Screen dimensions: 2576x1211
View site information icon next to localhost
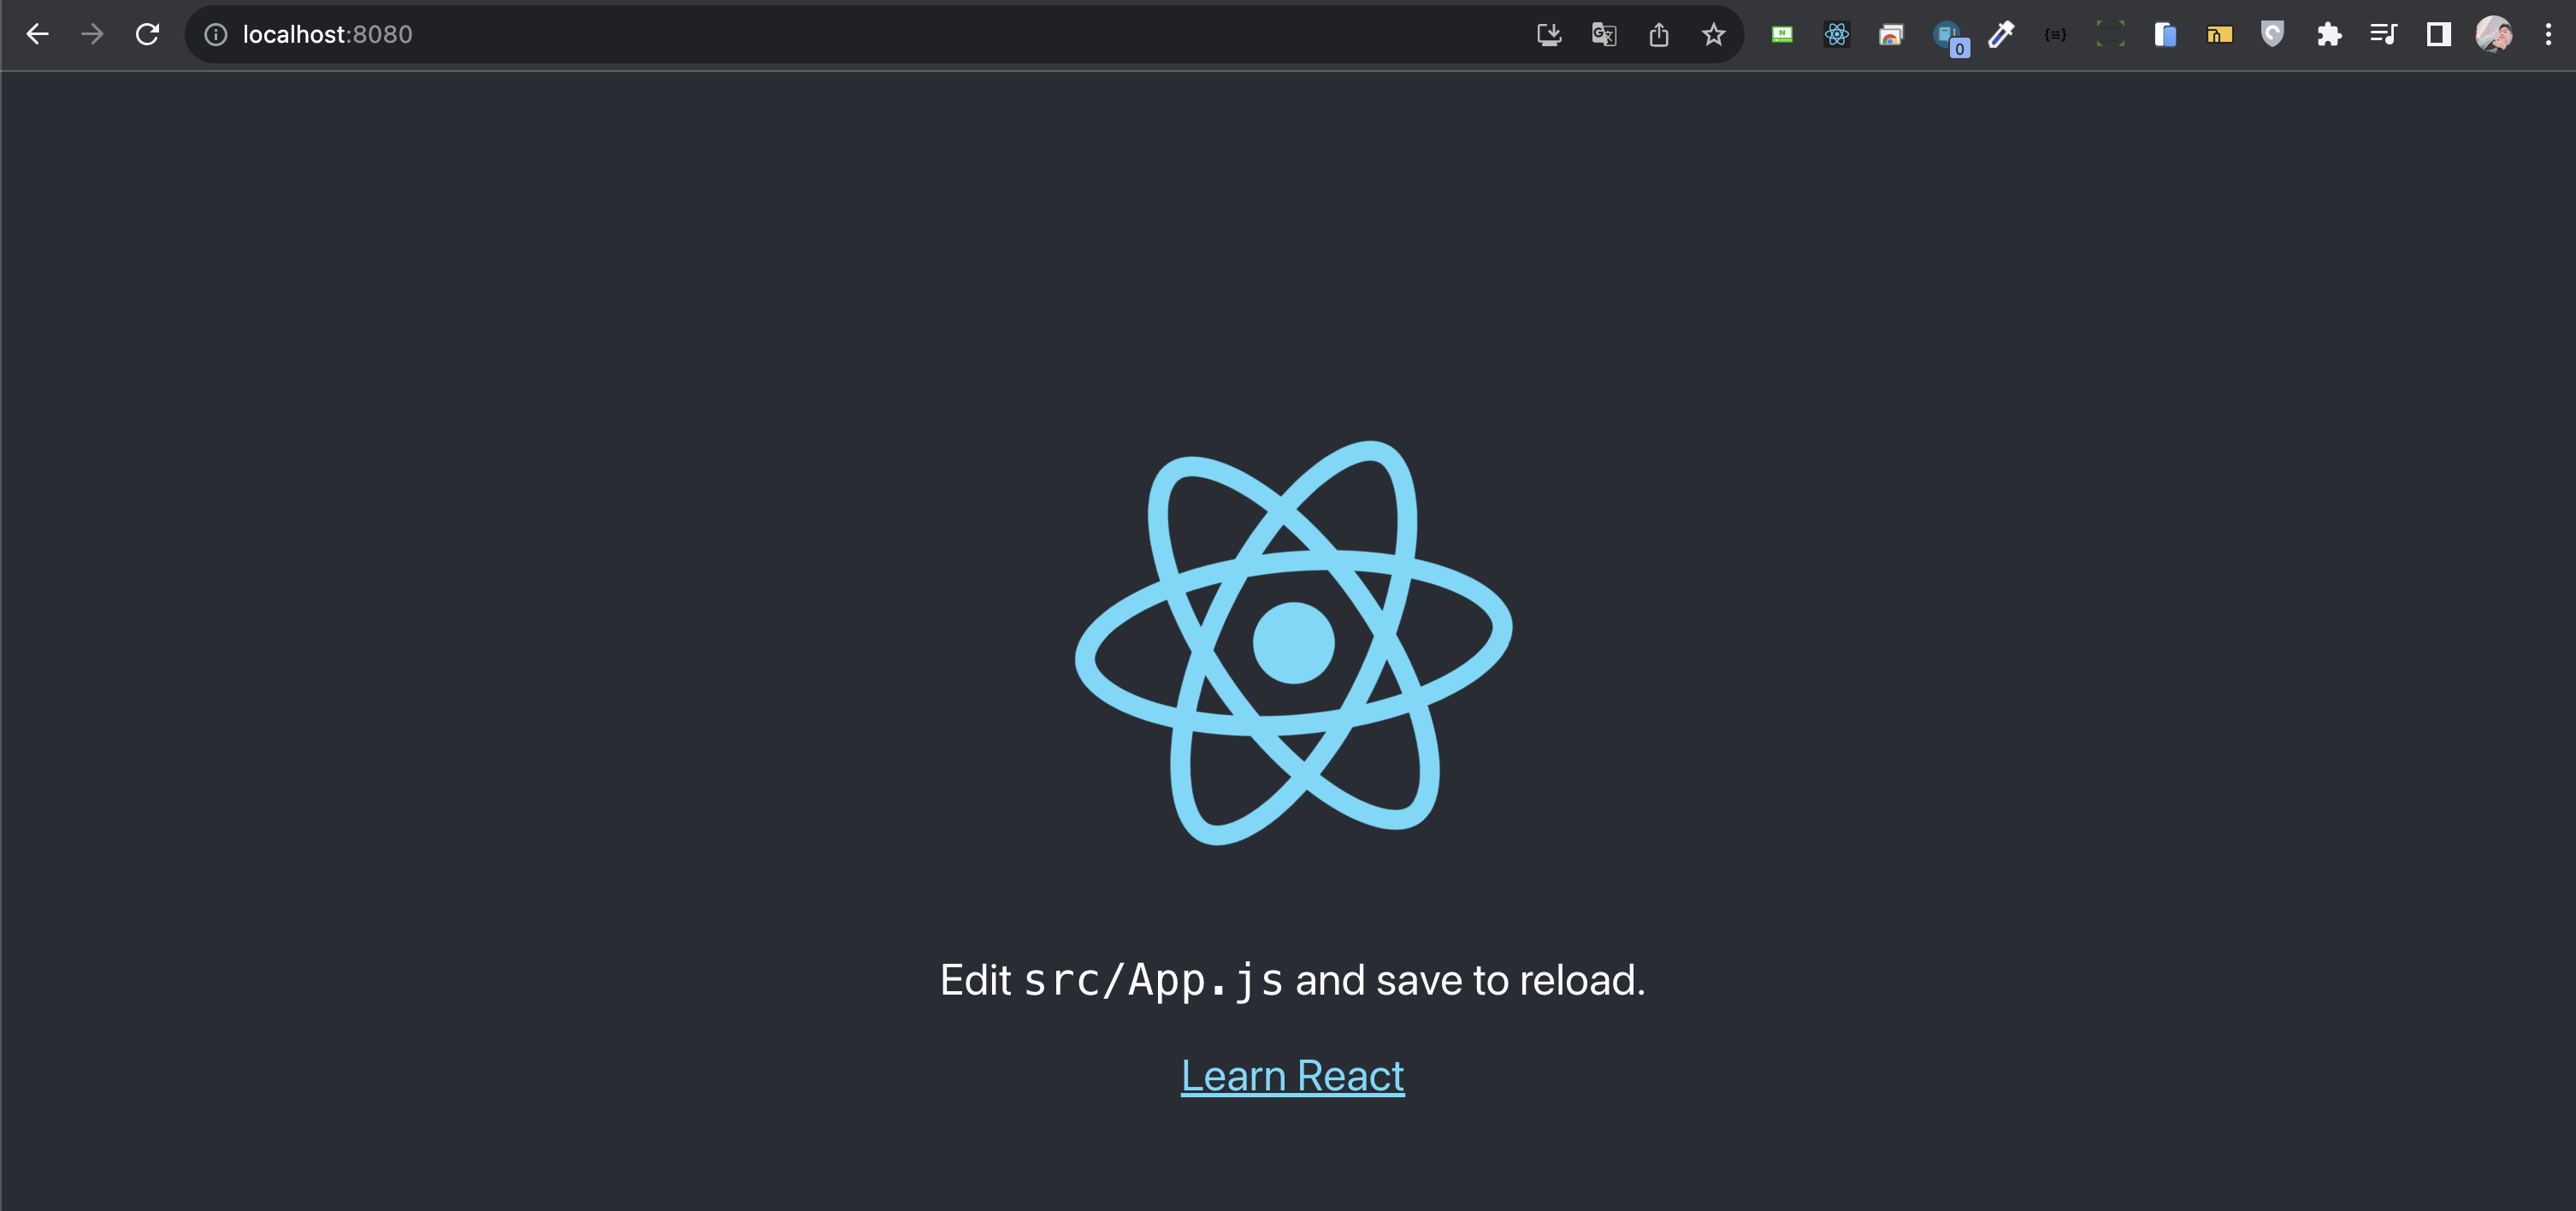tap(215, 35)
